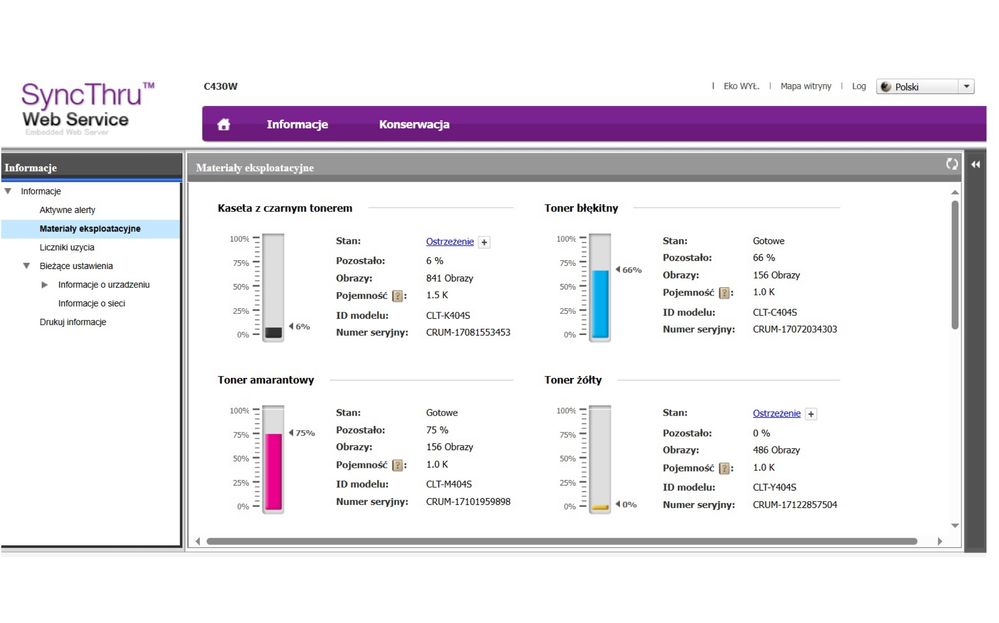This screenshot has width=999, height=623.
Task: Select Informacje o sieci in sidebar
Action: (x=91, y=303)
